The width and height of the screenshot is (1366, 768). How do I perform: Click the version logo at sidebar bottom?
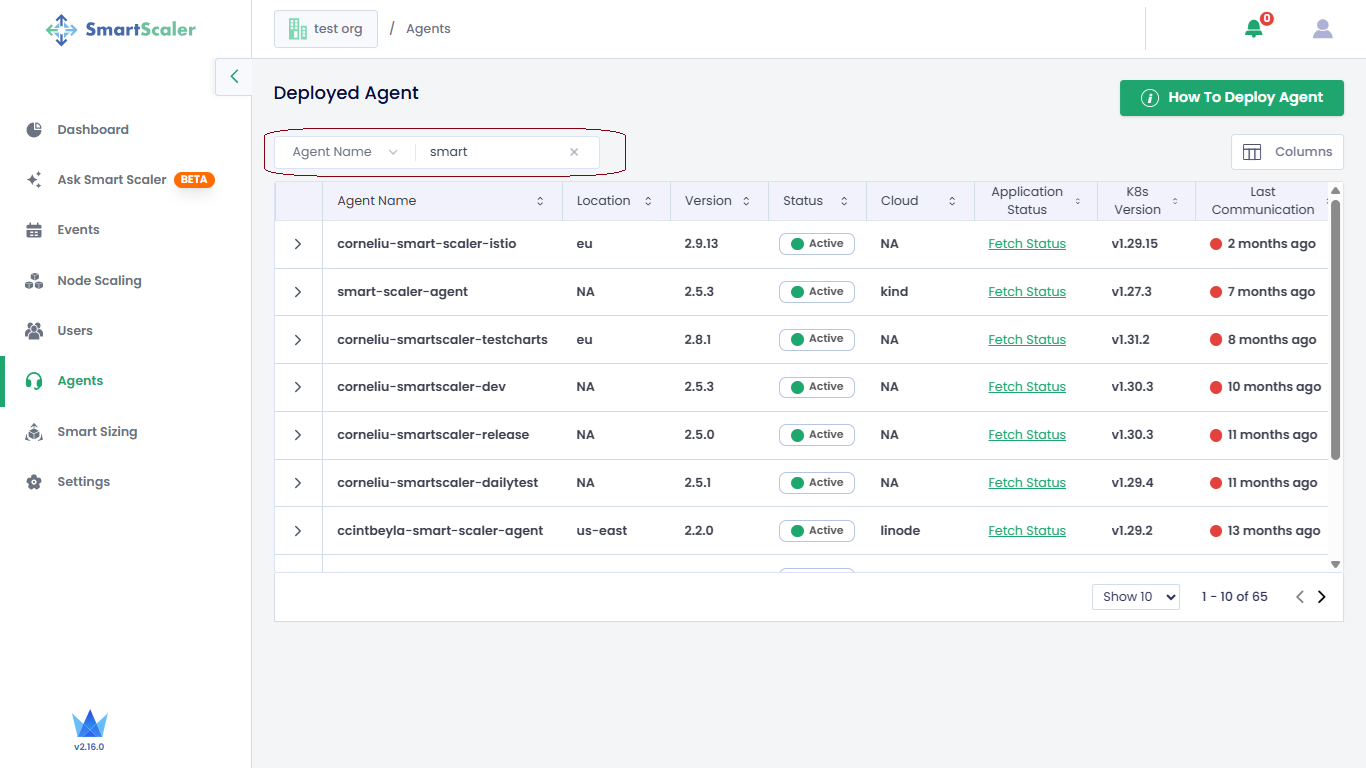89,725
